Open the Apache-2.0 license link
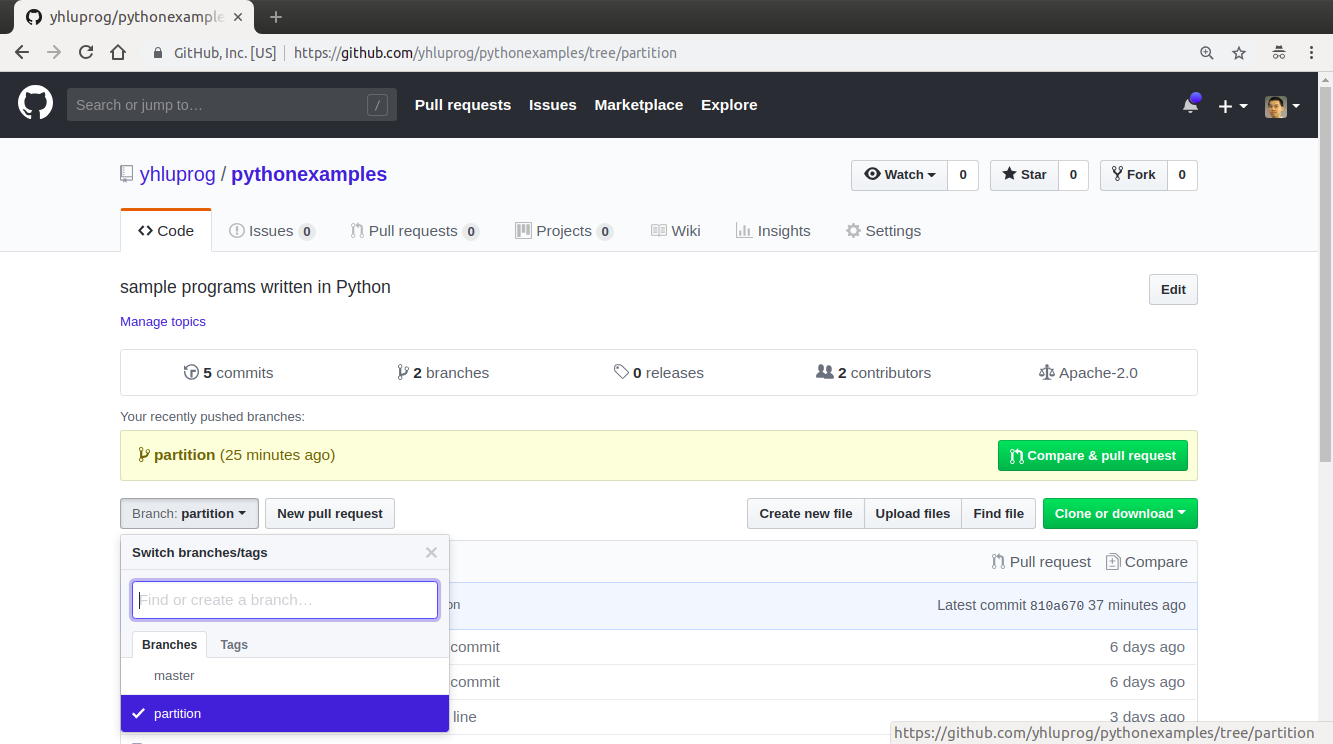1333x744 pixels. pyautogui.click(x=1088, y=373)
